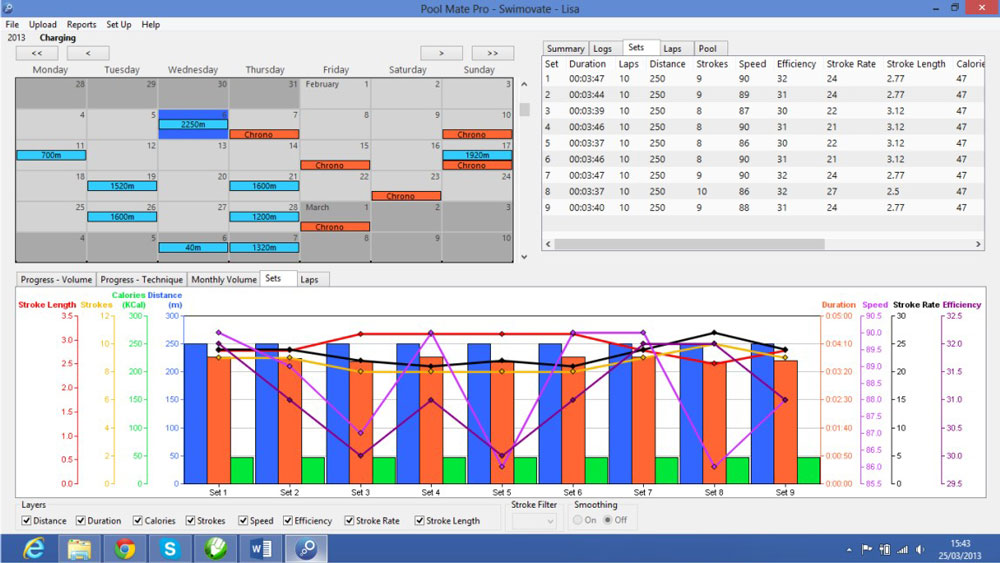The image size is (1000, 563).
Task: Toggle the Calories layer checkbox
Action: (x=138, y=520)
